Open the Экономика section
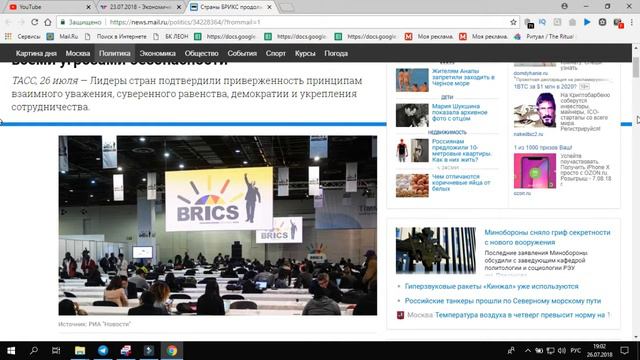The width and height of the screenshot is (640, 360). click(158, 53)
